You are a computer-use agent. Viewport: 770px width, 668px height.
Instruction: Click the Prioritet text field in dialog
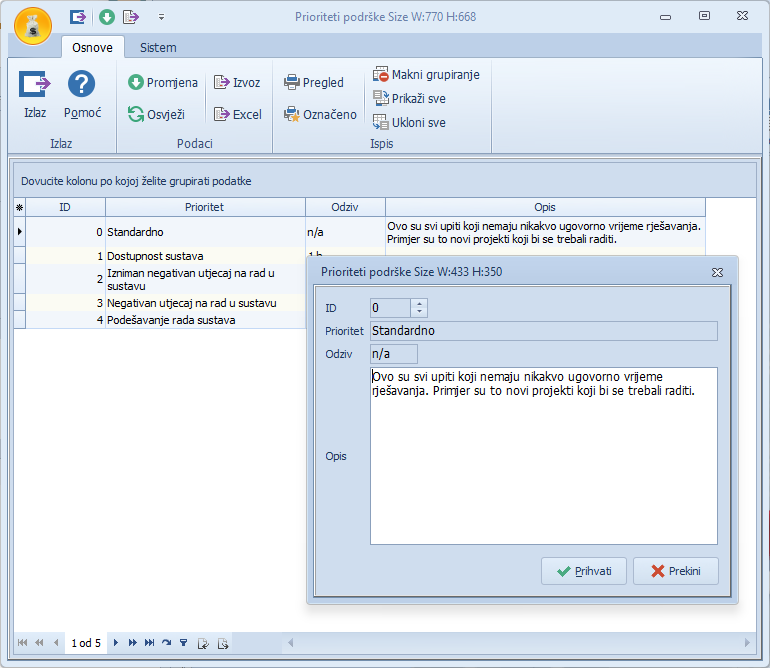(543, 331)
